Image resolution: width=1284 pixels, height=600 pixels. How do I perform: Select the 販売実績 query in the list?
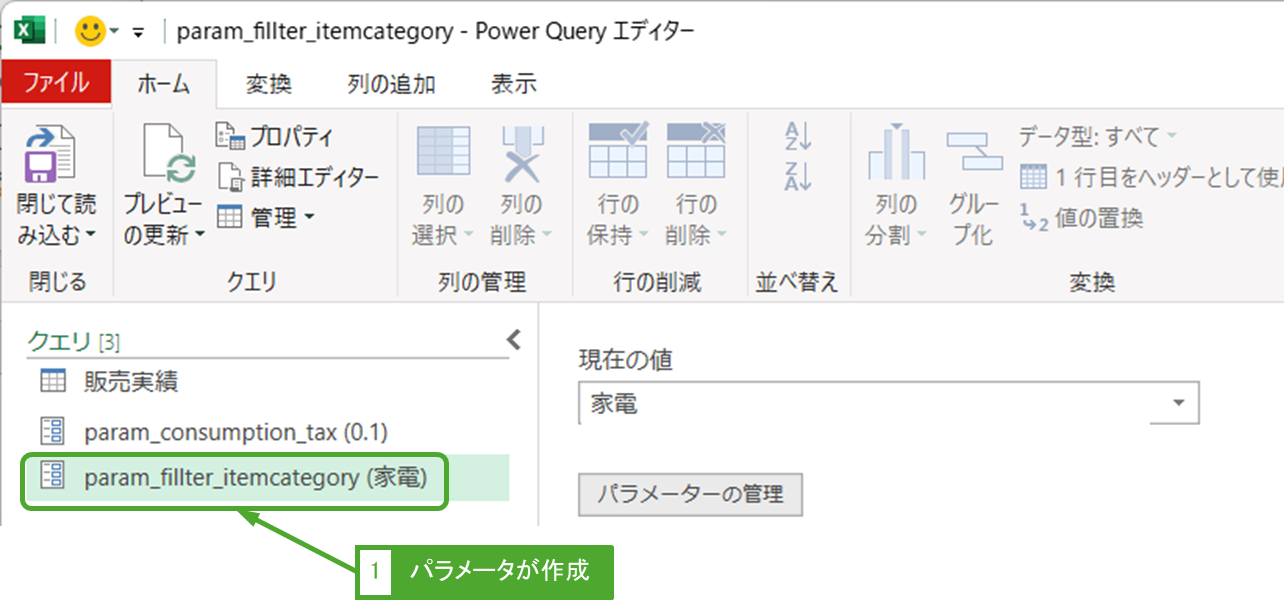[130, 381]
